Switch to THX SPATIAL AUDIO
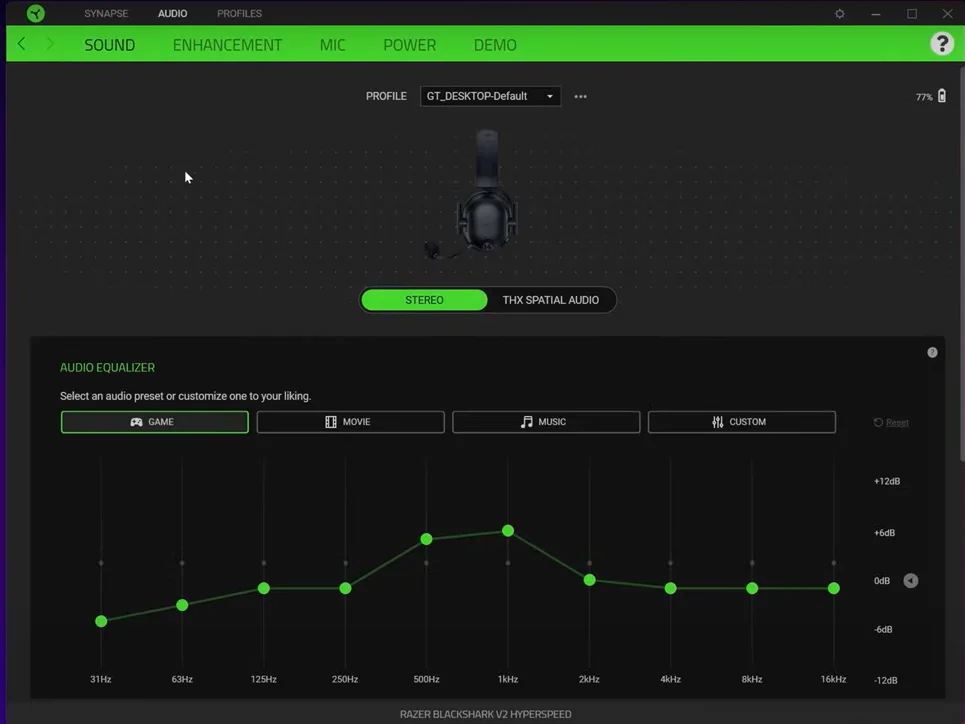 click(550, 300)
